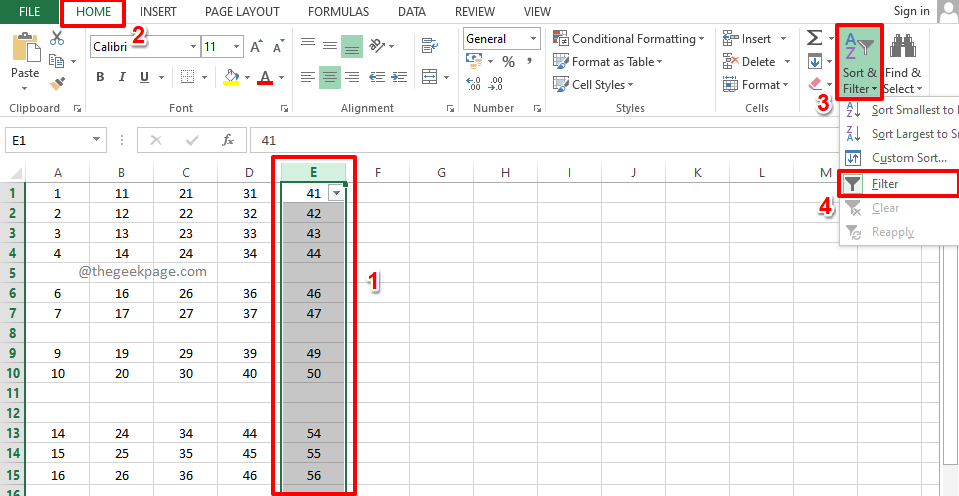Screen dimensions: 959x496
Task: Click the Insert Function fx icon
Action: click(x=228, y=141)
